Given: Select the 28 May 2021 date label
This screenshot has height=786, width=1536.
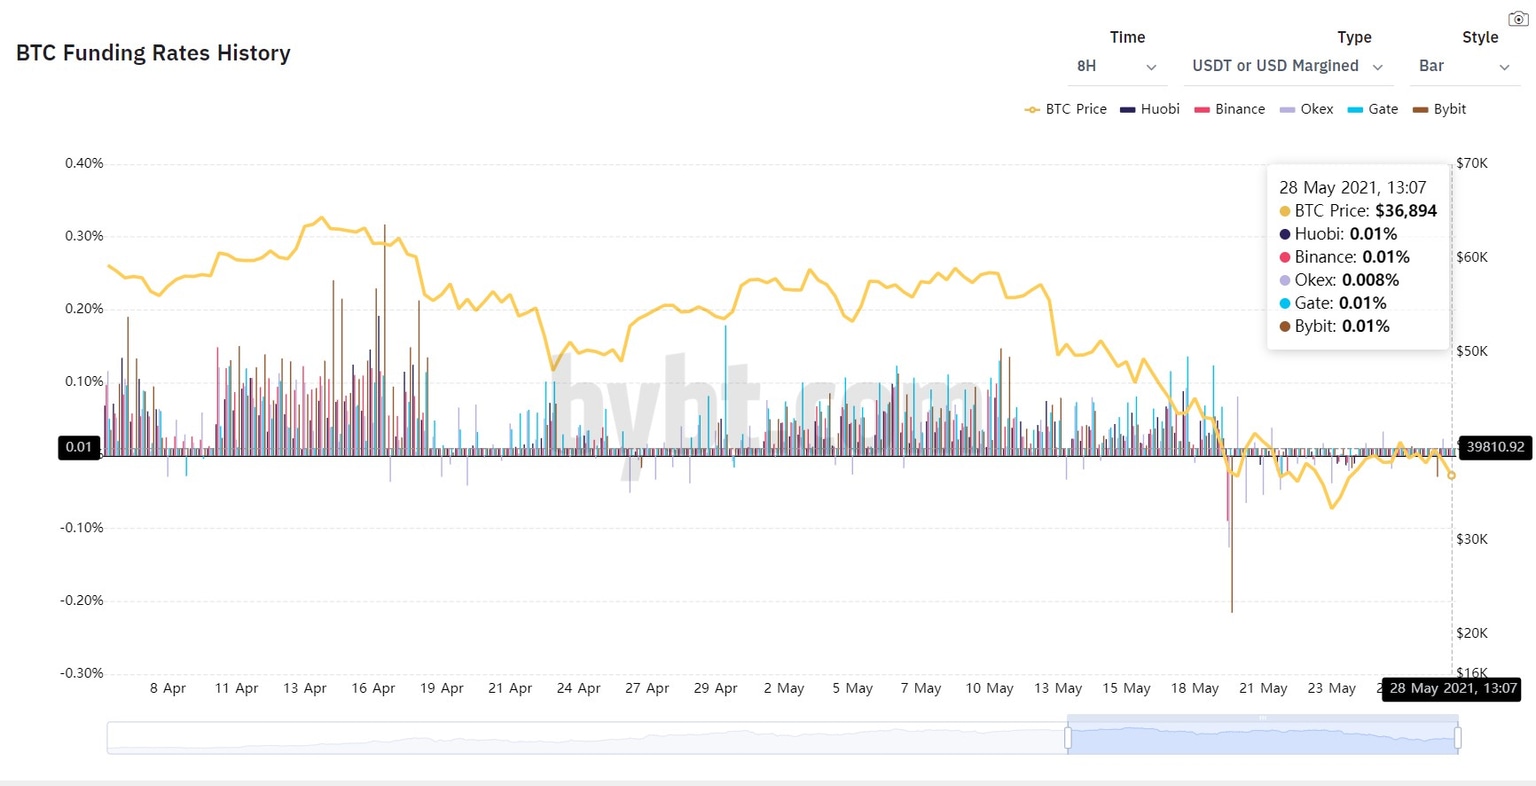Looking at the screenshot, I should (x=1452, y=689).
